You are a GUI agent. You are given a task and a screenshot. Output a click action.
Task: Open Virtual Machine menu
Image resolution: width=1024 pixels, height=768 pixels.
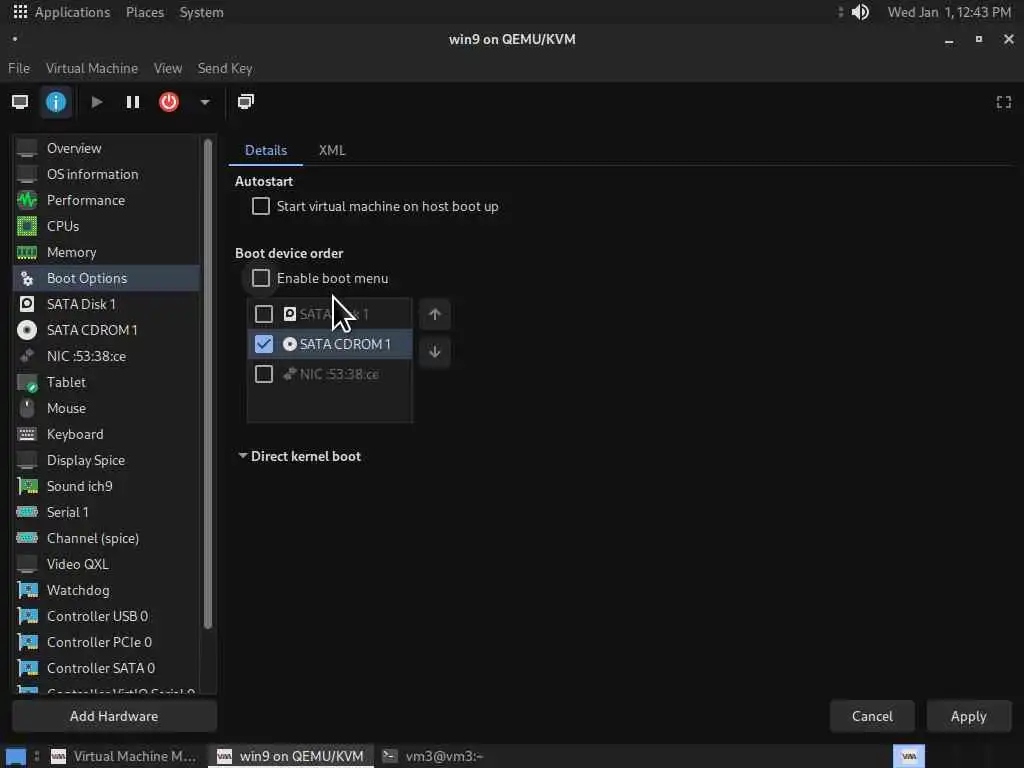pyautogui.click(x=92, y=68)
